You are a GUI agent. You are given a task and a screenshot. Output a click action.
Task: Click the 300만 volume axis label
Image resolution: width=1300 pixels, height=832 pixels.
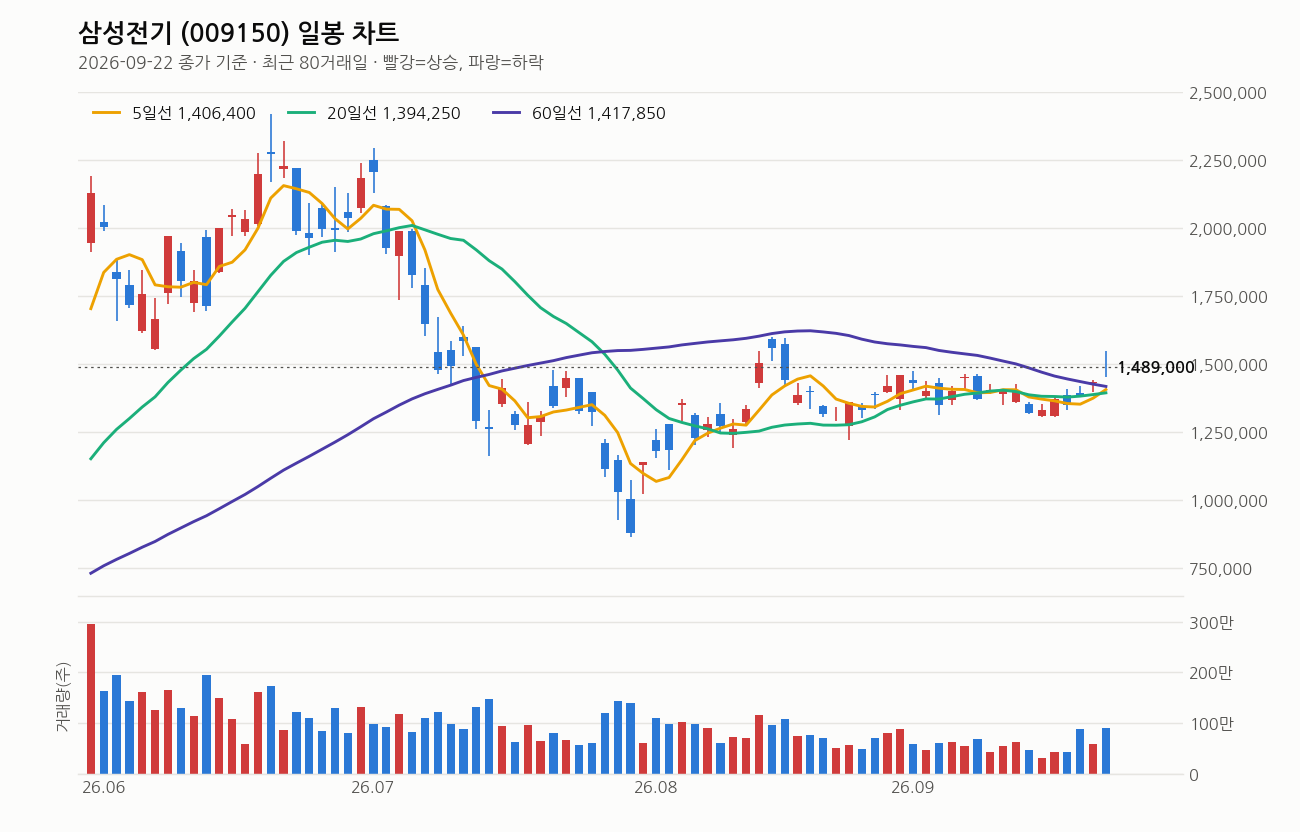(x=1212, y=623)
